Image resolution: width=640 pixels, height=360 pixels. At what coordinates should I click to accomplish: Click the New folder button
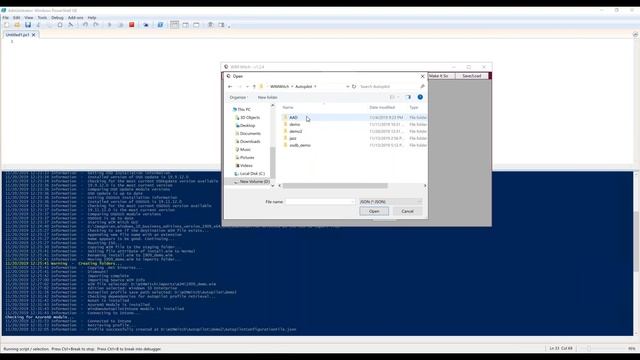(x=268, y=98)
